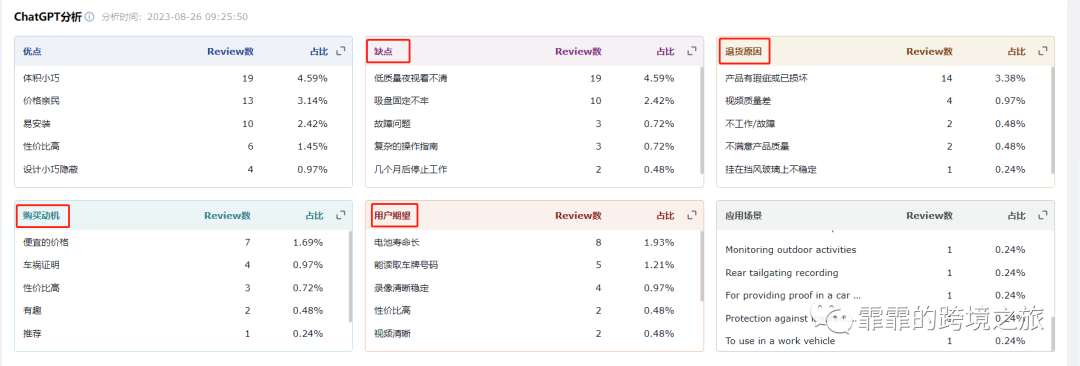Select the Rear tailgating recording row

[883, 272]
